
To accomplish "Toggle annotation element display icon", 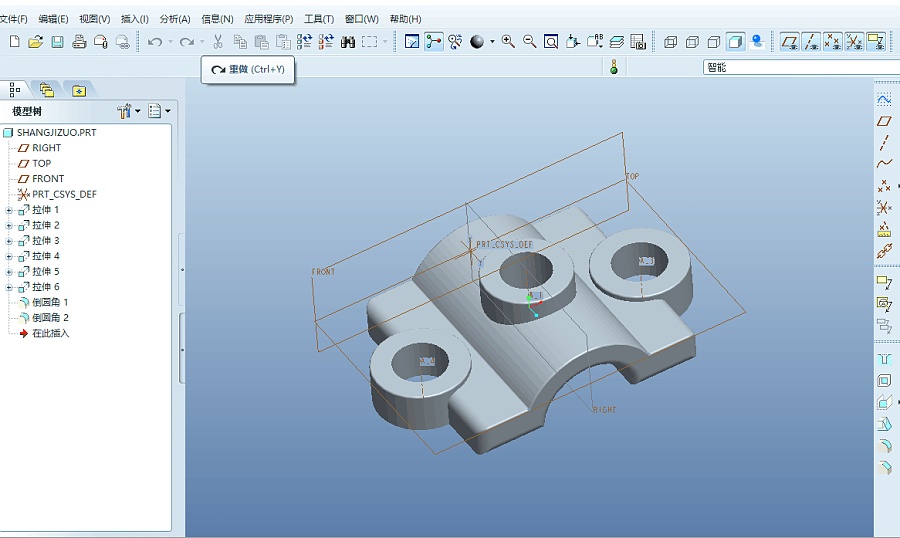I will coord(876,41).
